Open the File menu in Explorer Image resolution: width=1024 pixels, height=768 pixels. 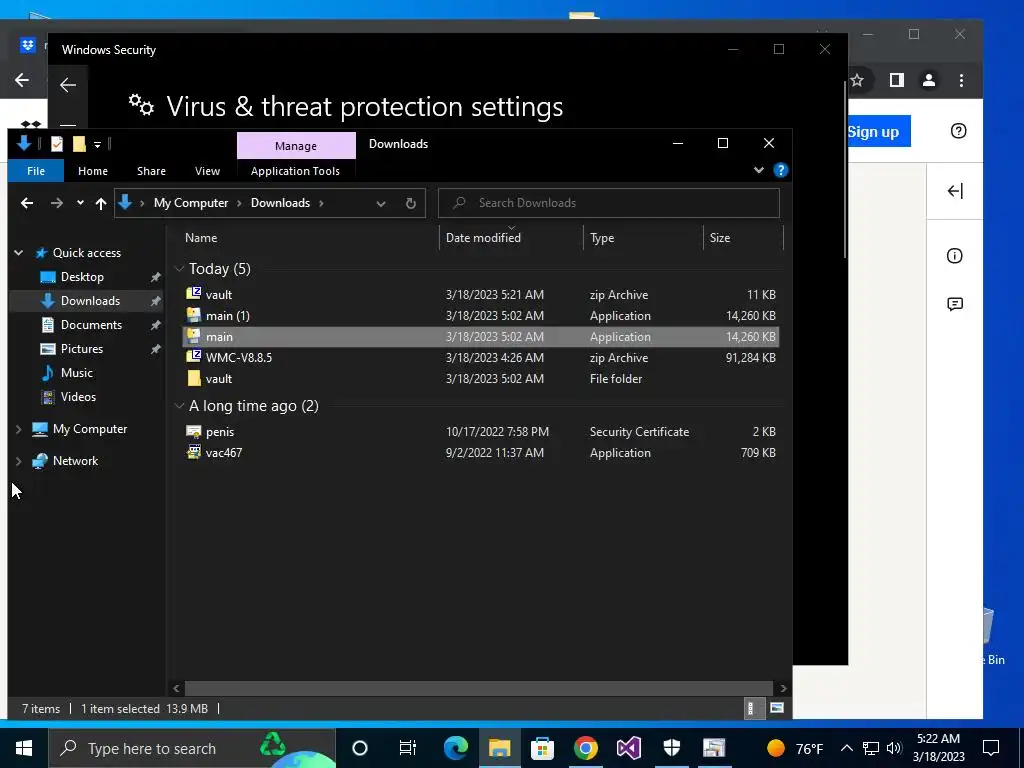tap(36, 171)
